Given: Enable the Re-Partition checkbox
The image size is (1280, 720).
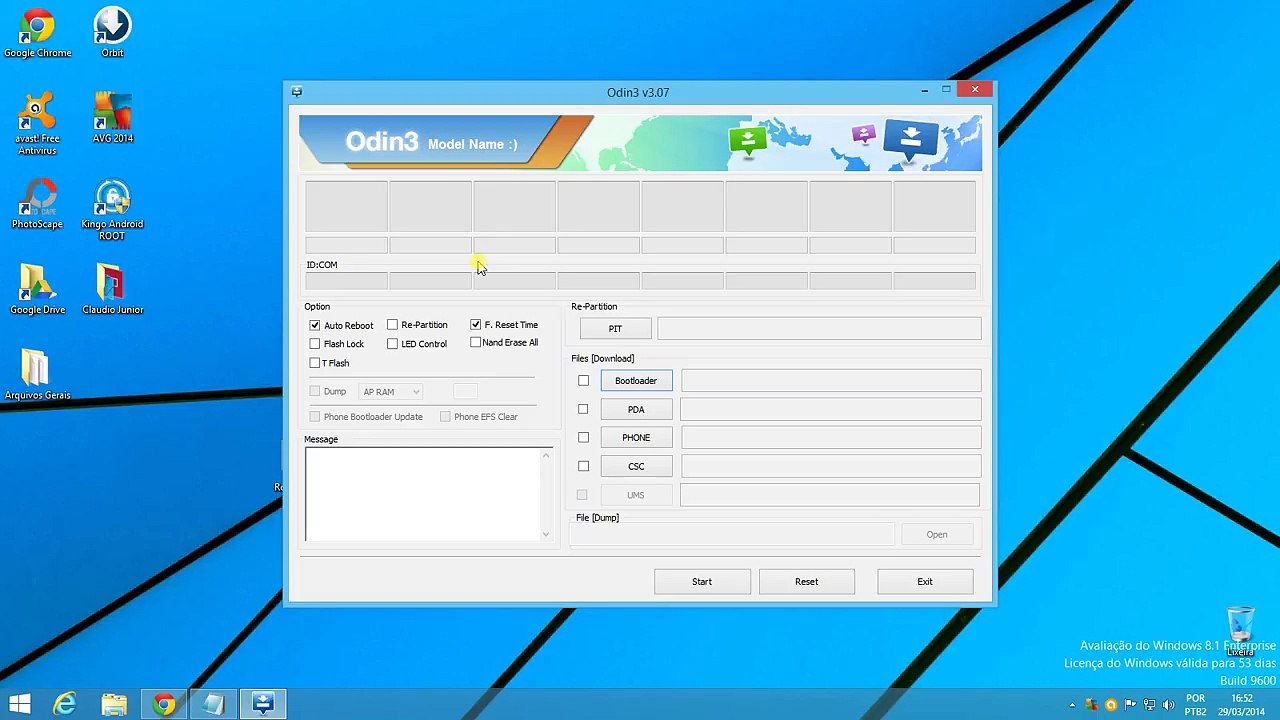Looking at the screenshot, I should coord(392,325).
